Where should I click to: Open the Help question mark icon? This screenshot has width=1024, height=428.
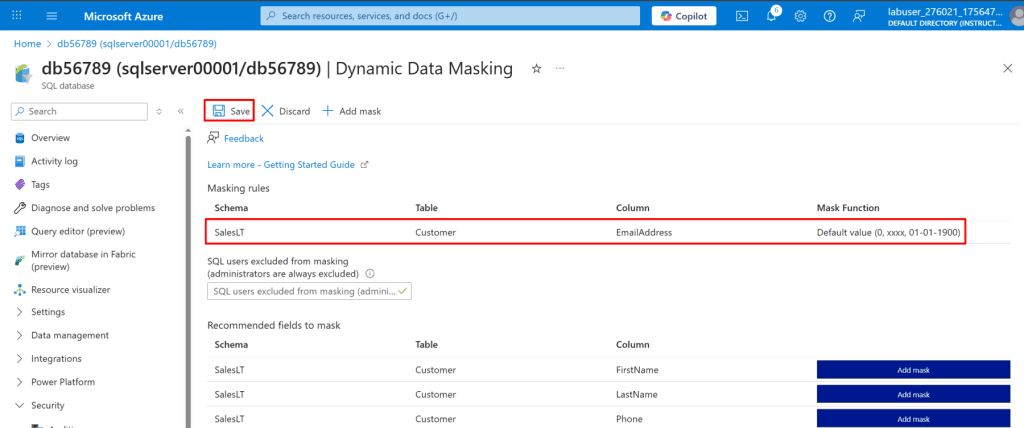(x=829, y=16)
